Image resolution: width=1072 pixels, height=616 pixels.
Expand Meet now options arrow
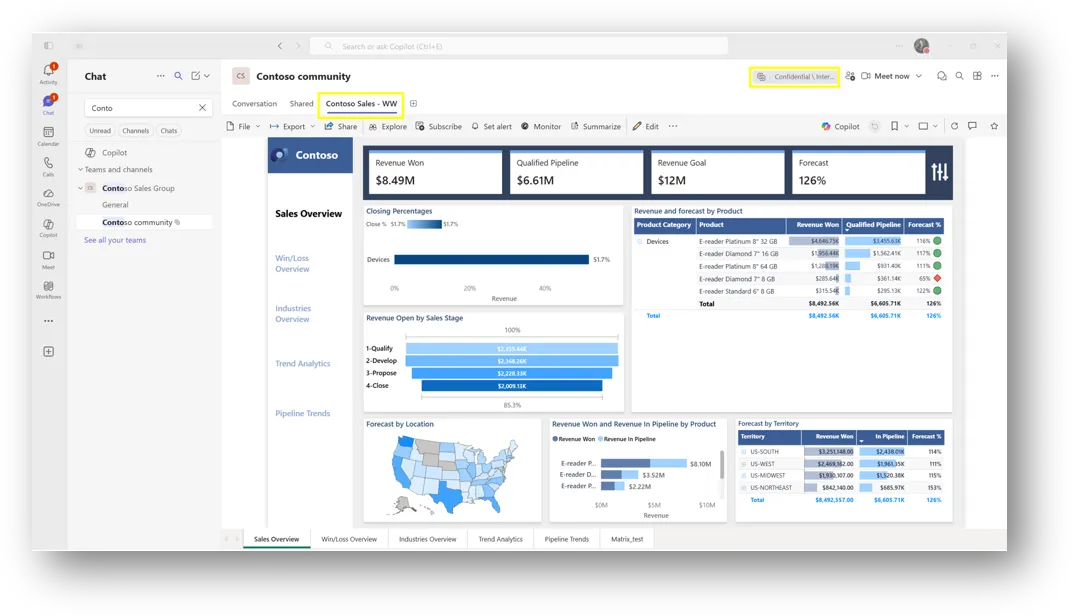[x=919, y=76]
